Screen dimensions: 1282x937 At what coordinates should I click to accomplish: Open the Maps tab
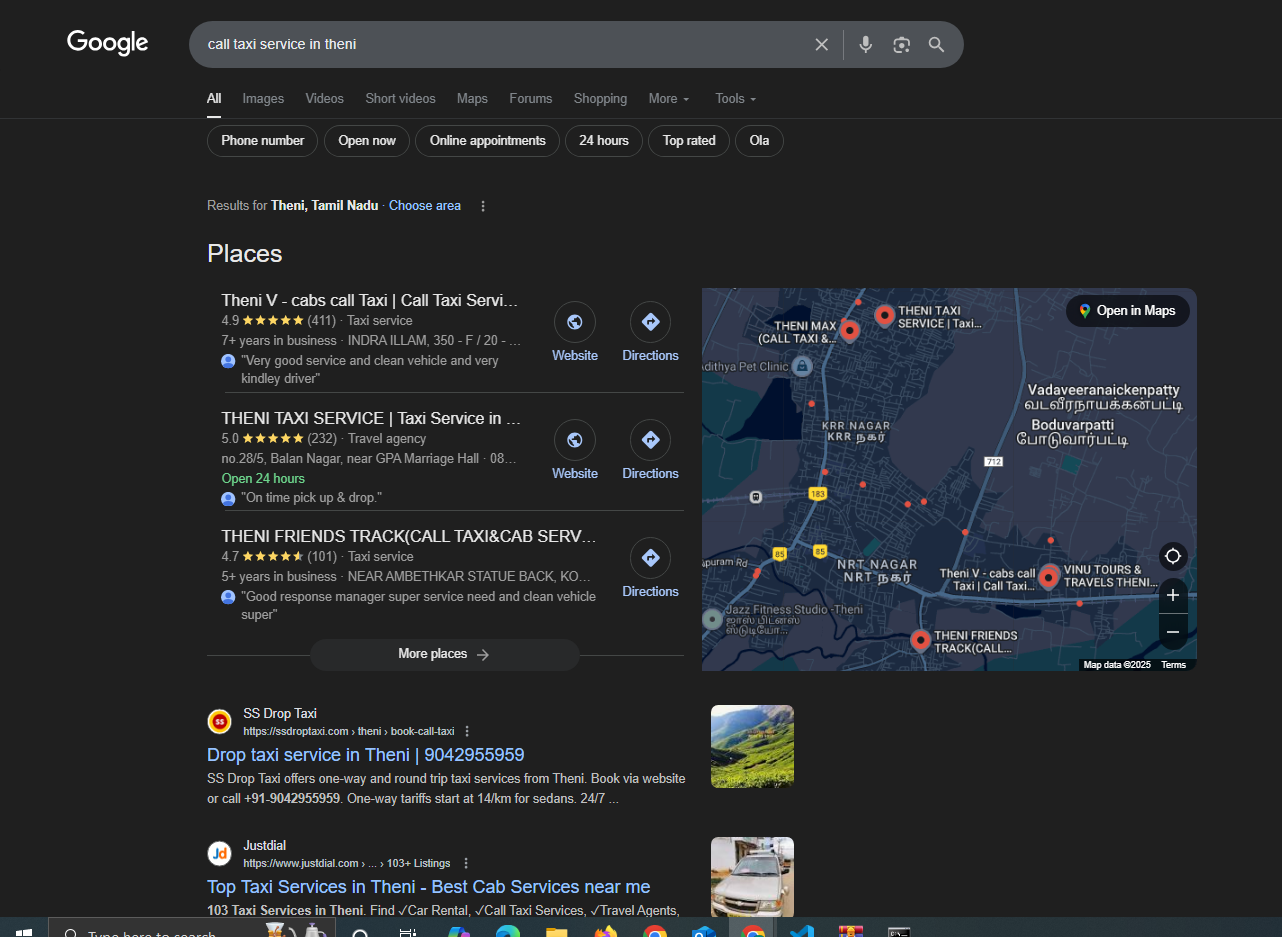(472, 99)
